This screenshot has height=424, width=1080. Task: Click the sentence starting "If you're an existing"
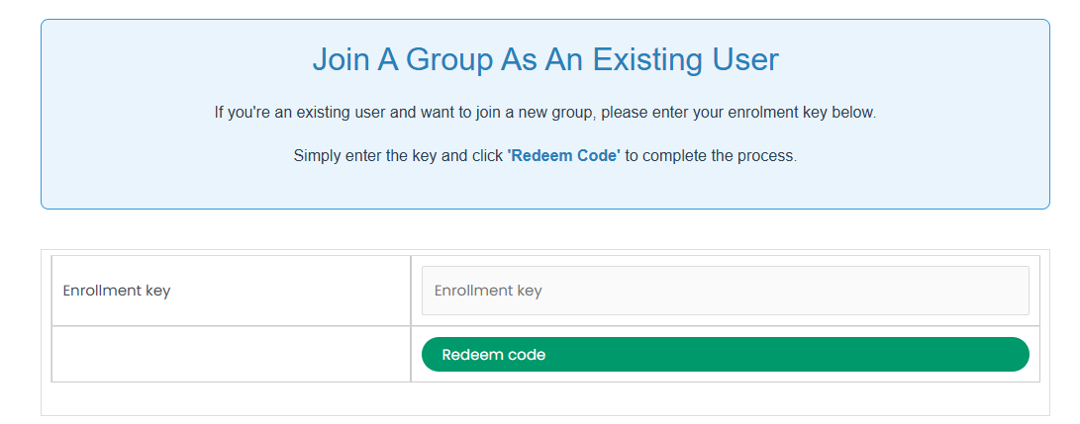point(546,113)
